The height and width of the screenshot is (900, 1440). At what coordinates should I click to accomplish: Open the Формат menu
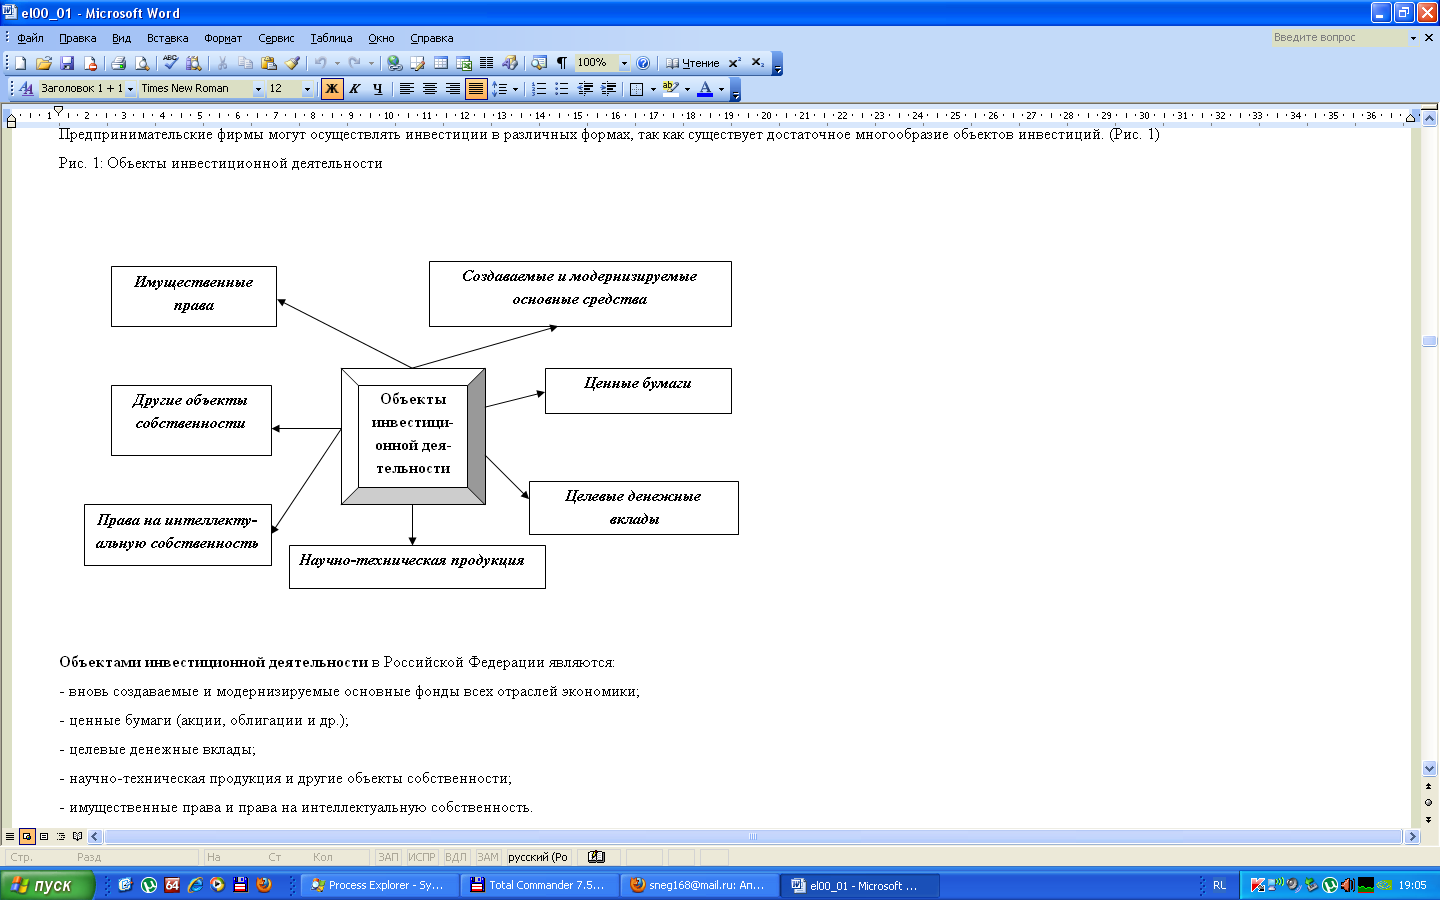(x=223, y=38)
